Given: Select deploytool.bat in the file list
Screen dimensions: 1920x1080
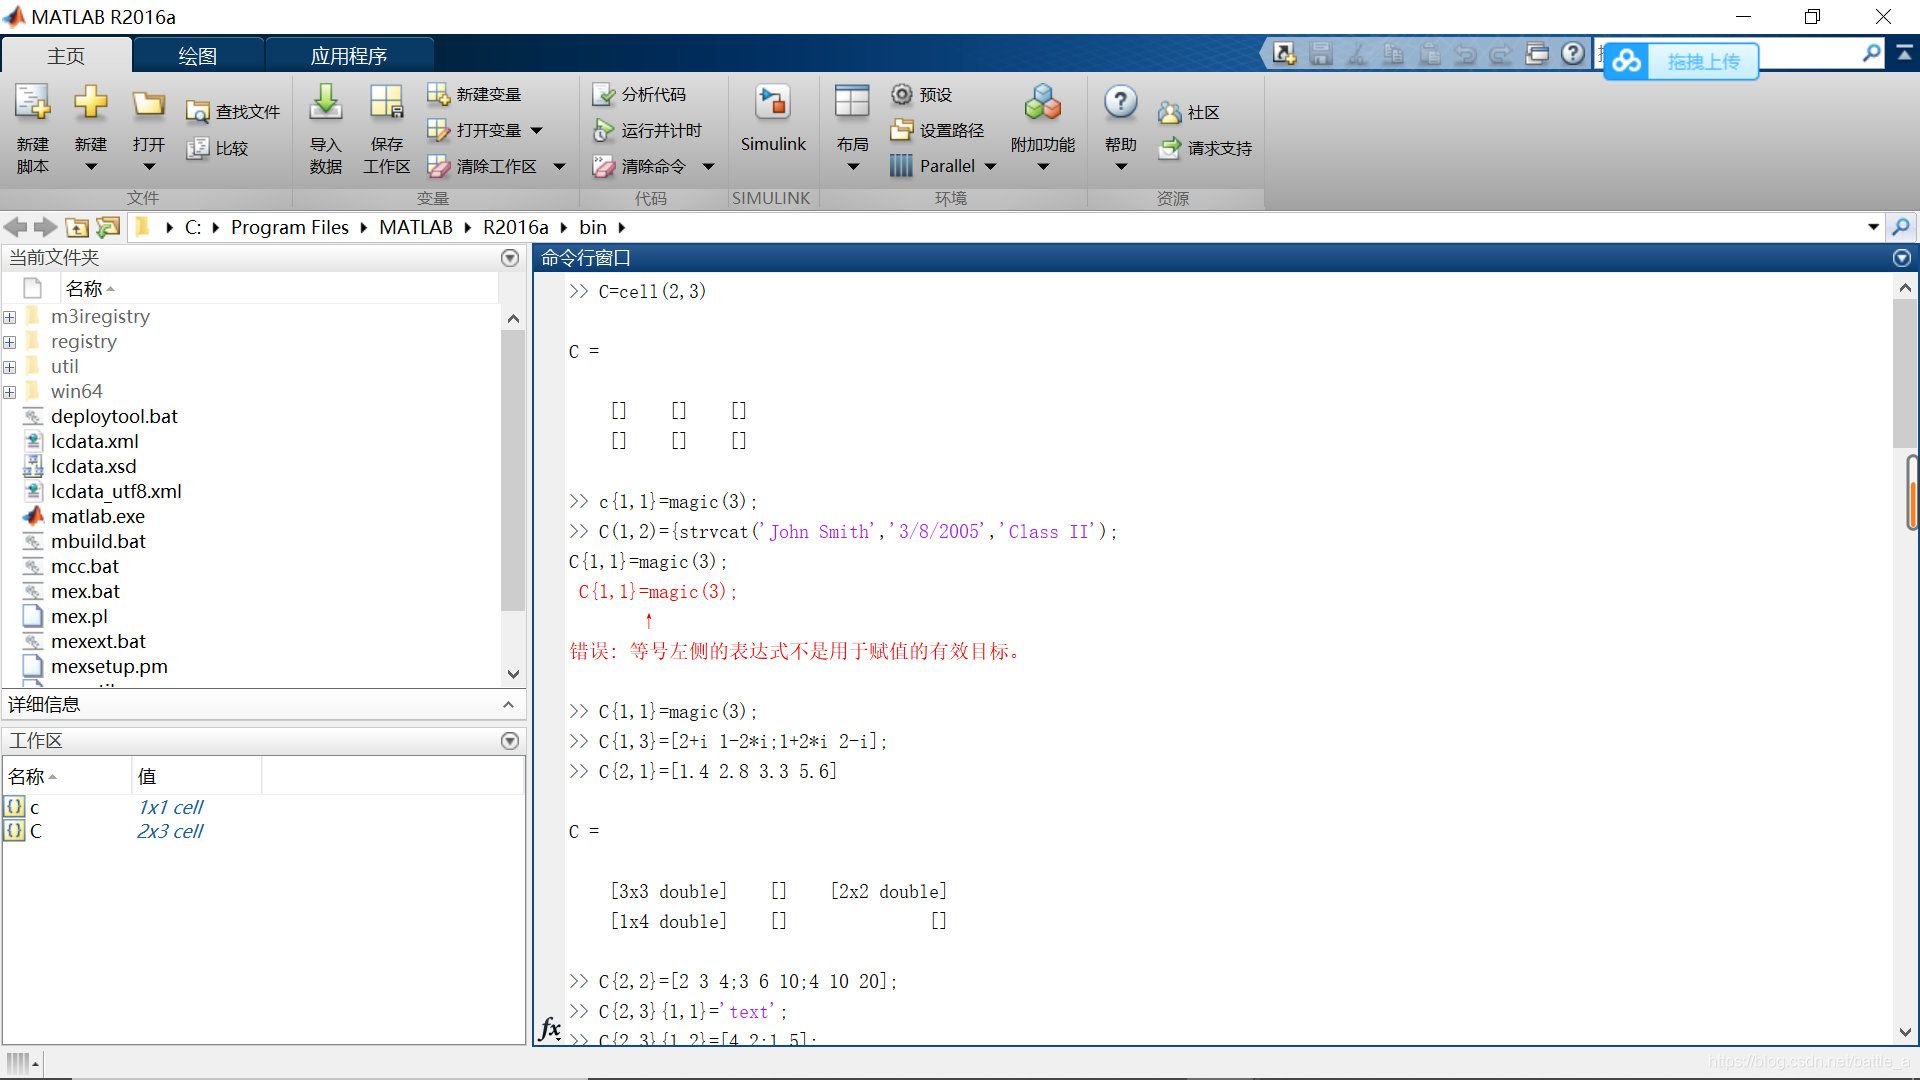Looking at the screenshot, I should click(x=114, y=417).
